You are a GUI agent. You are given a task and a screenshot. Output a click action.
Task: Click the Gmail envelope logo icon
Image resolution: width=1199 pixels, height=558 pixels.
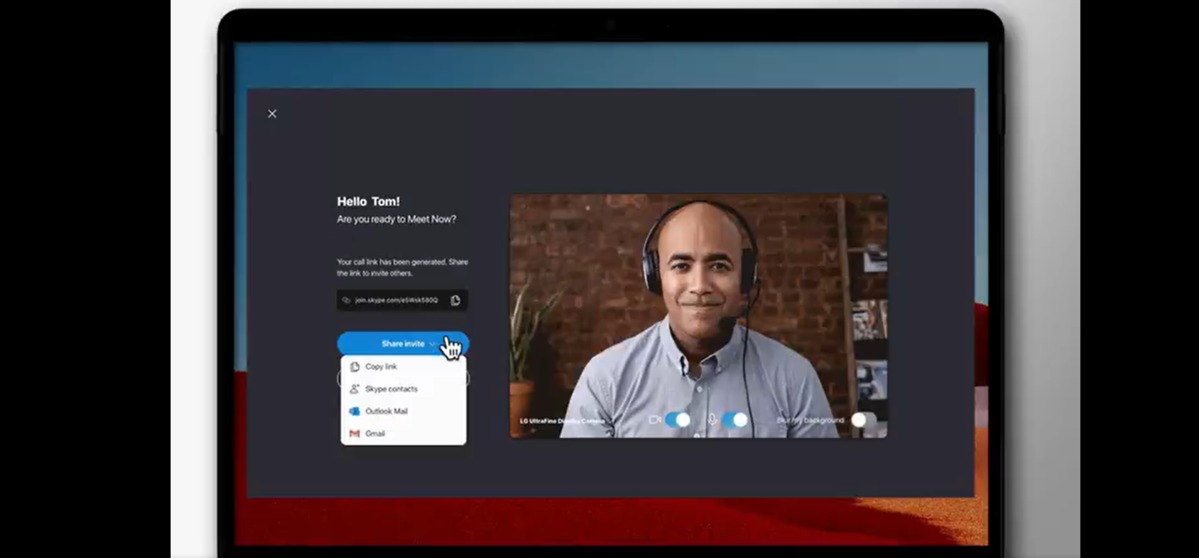(x=355, y=434)
